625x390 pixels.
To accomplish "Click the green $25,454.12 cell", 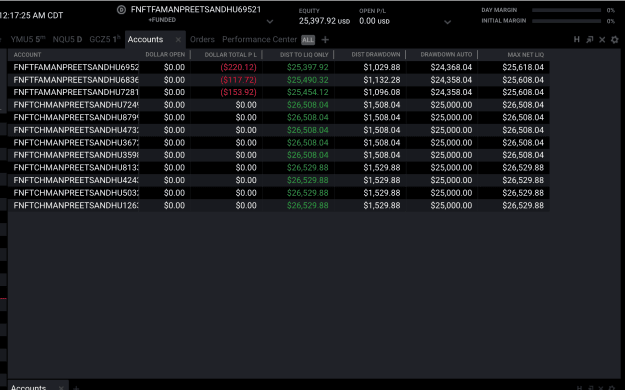I will pos(308,92).
